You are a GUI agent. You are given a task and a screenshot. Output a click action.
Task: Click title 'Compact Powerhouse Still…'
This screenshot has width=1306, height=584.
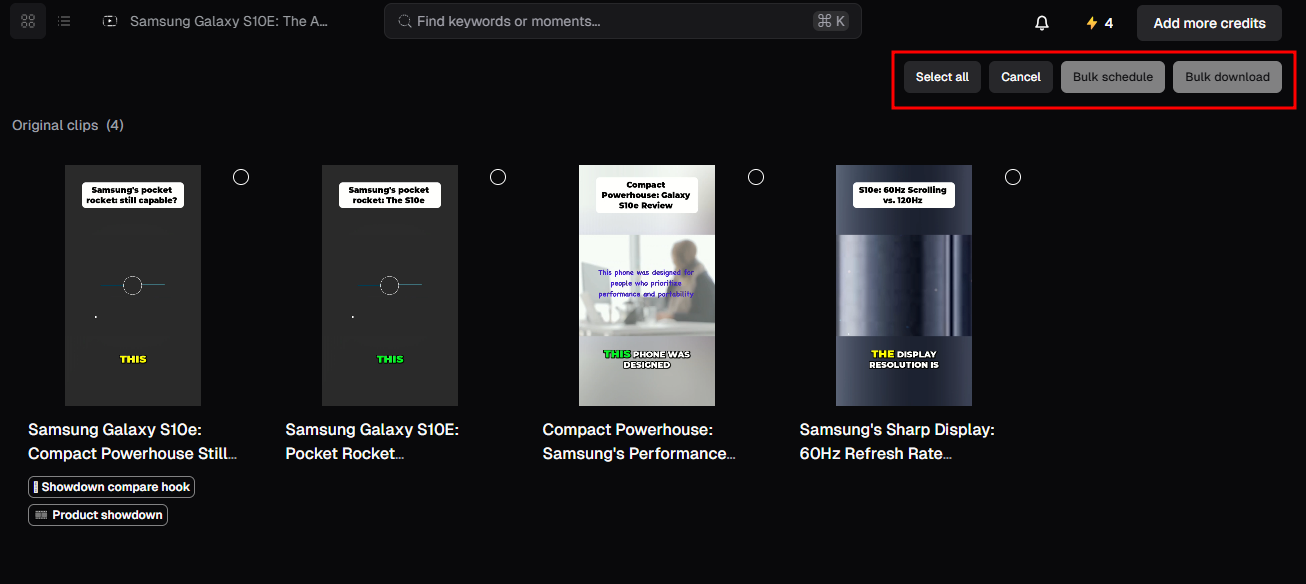pyautogui.click(x=133, y=441)
